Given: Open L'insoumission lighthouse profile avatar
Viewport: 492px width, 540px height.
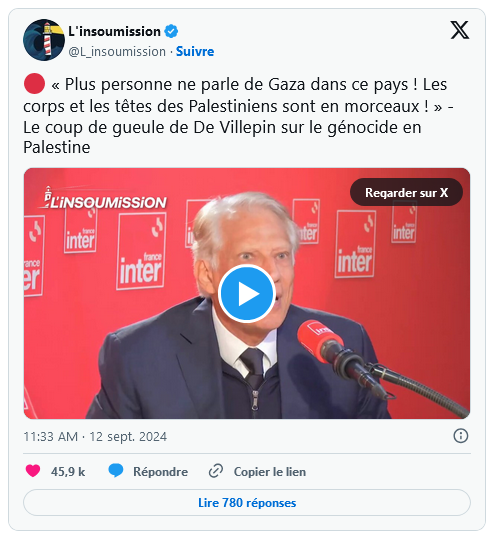Looking at the screenshot, I should point(44,40).
